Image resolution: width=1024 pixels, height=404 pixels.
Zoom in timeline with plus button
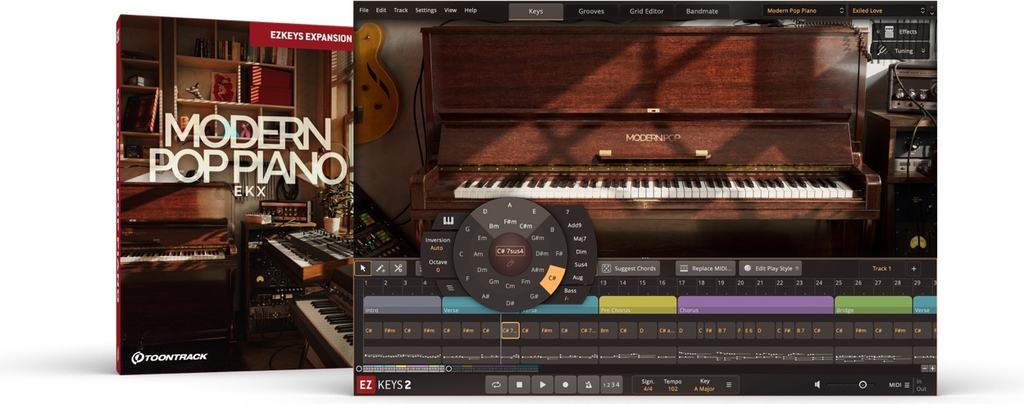[x=932, y=369]
